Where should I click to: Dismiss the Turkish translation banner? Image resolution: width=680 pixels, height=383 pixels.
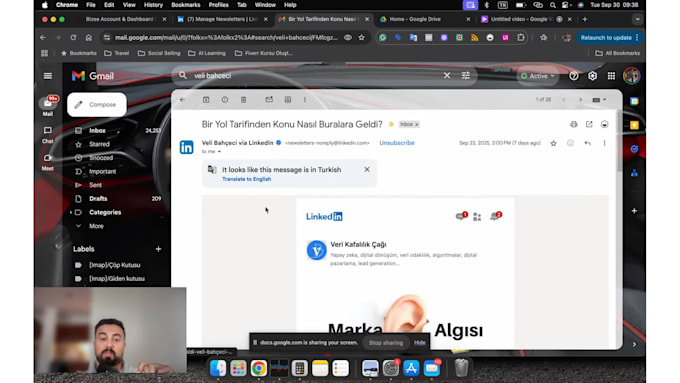[x=367, y=170]
